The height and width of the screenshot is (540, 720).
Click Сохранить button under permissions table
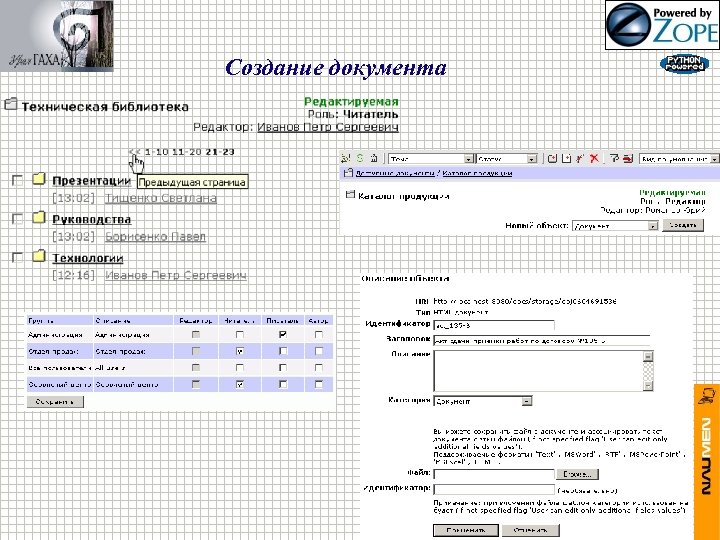55,402
